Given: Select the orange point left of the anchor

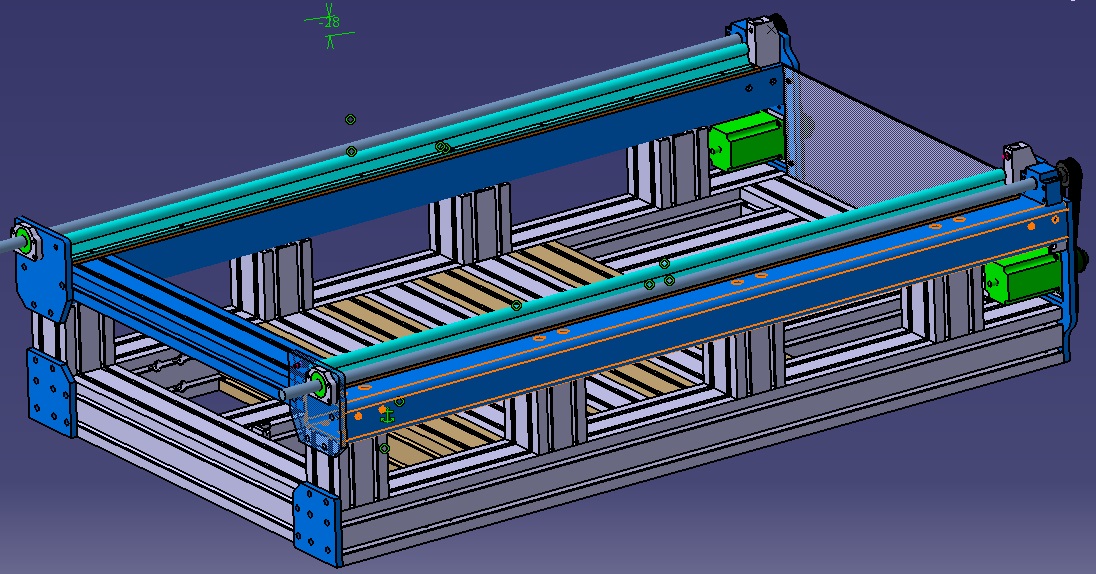Looking at the screenshot, I should tap(358, 415).
